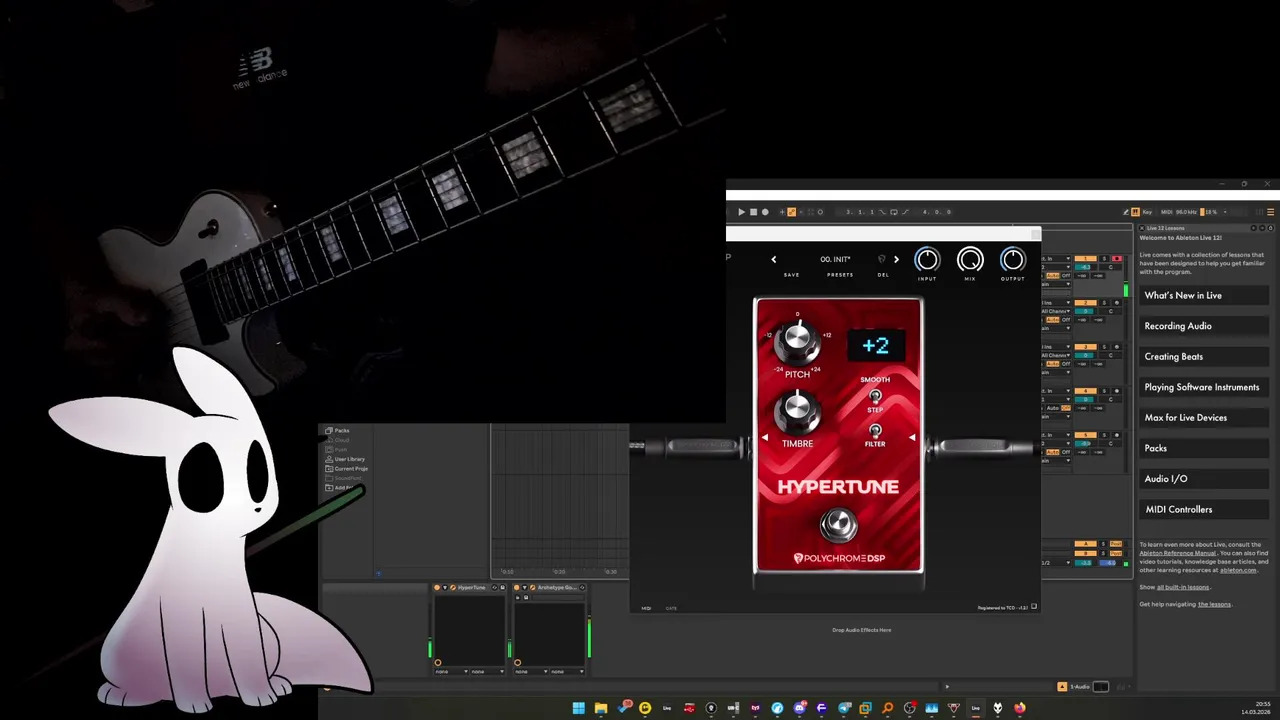Viewport: 1280px width, 720px height.
Task: Open the Archetype device wrench icon
Action: (533, 587)
